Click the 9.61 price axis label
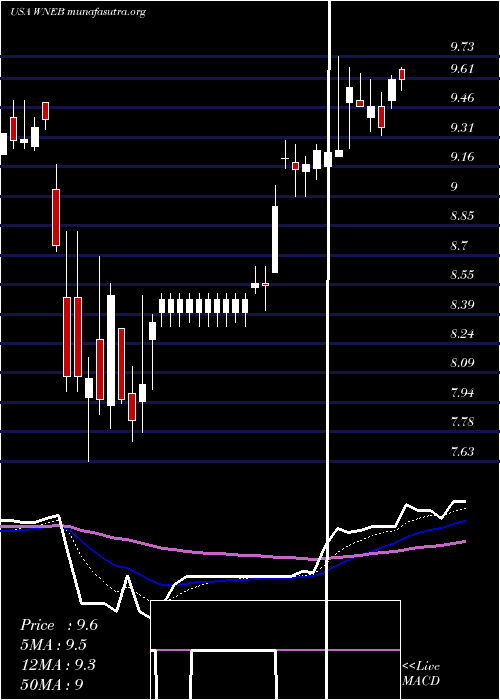The height and width of the screenshot is (700, 500). [462, 69]
